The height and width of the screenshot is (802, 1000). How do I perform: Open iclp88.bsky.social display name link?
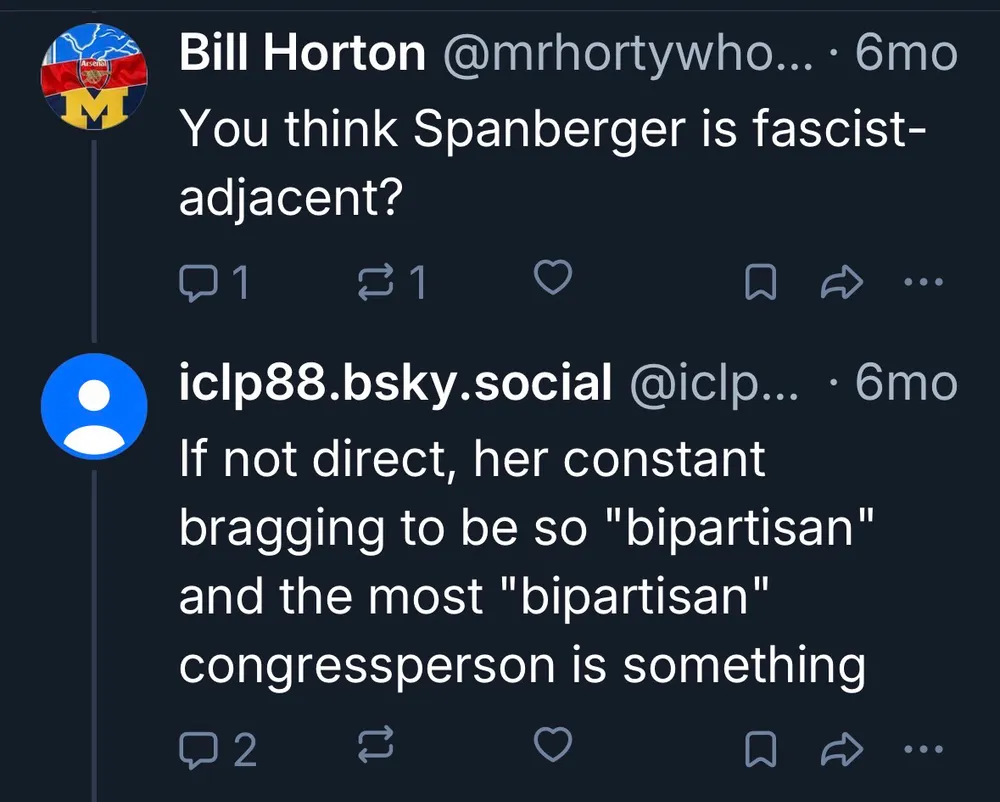pos(395,382)
